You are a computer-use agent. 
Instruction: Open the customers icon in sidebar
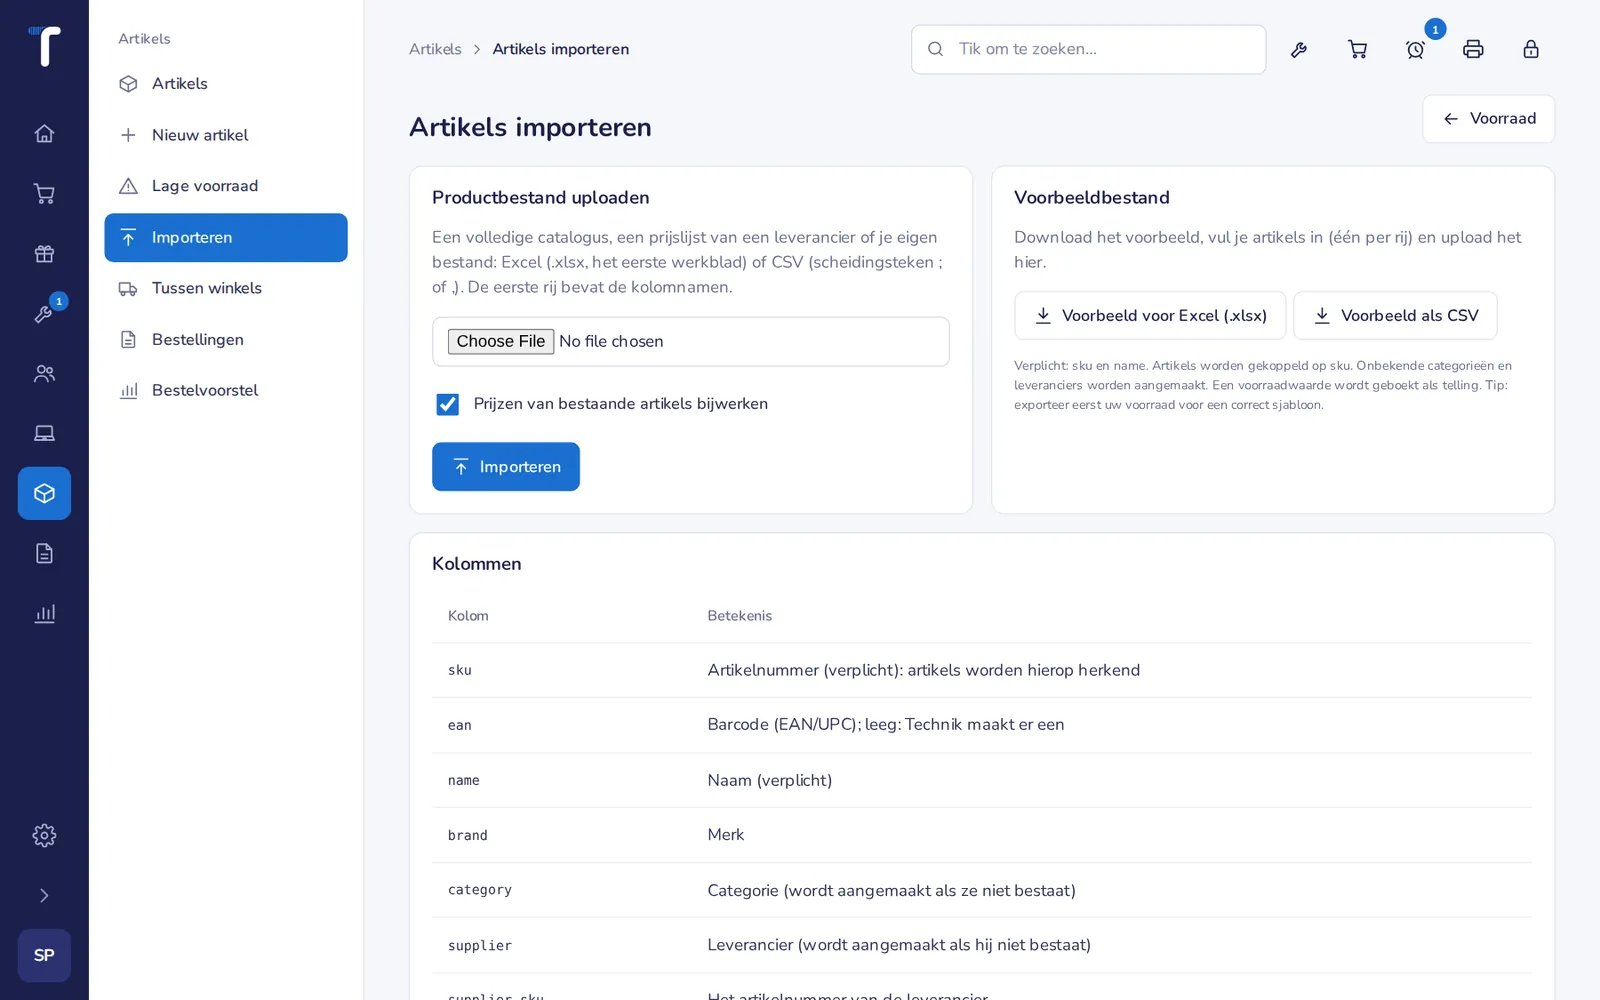pos(44,373)
